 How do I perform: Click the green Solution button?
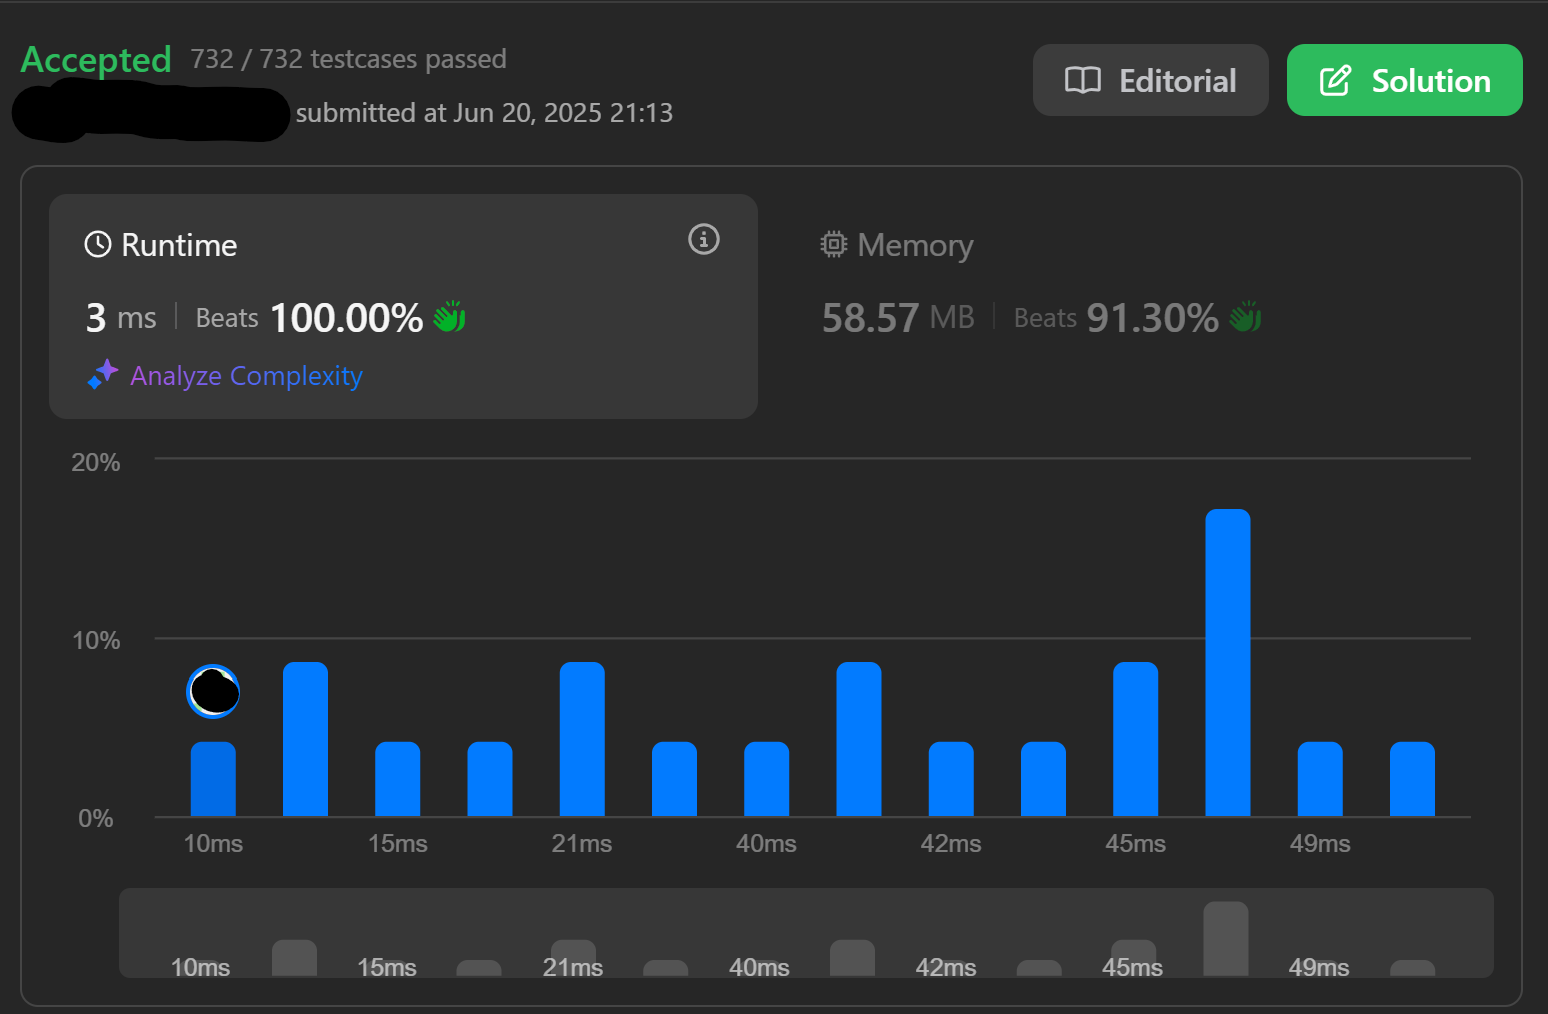tap(1404, 80)
